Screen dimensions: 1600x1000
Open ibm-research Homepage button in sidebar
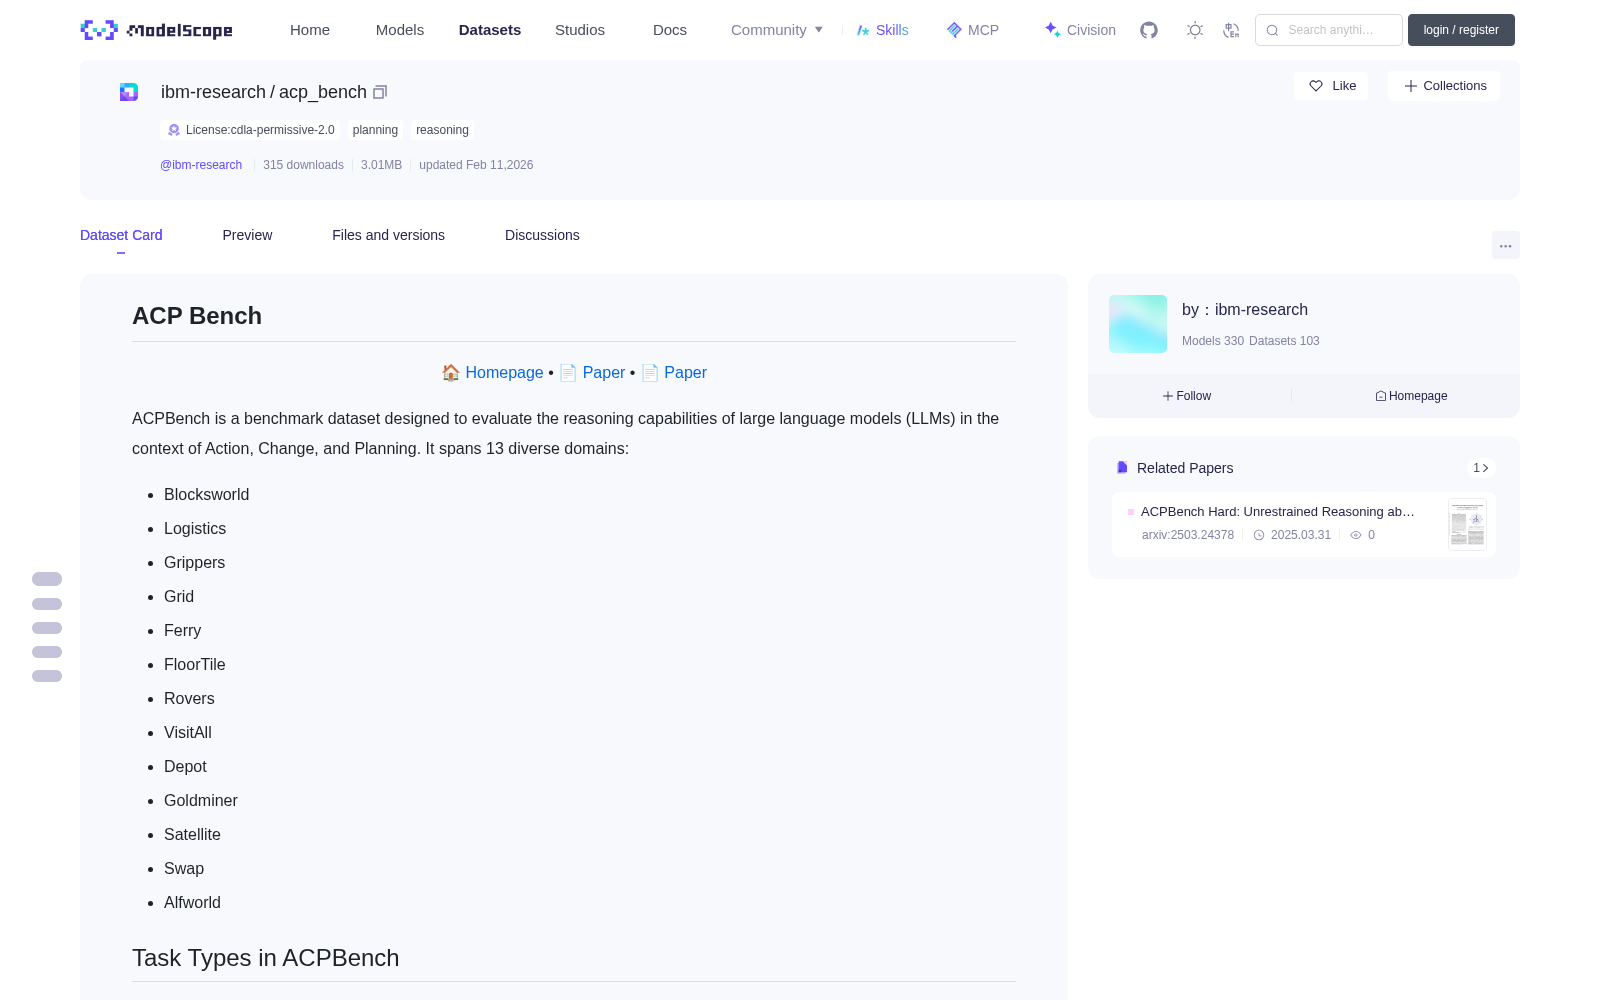(1411, 396)
